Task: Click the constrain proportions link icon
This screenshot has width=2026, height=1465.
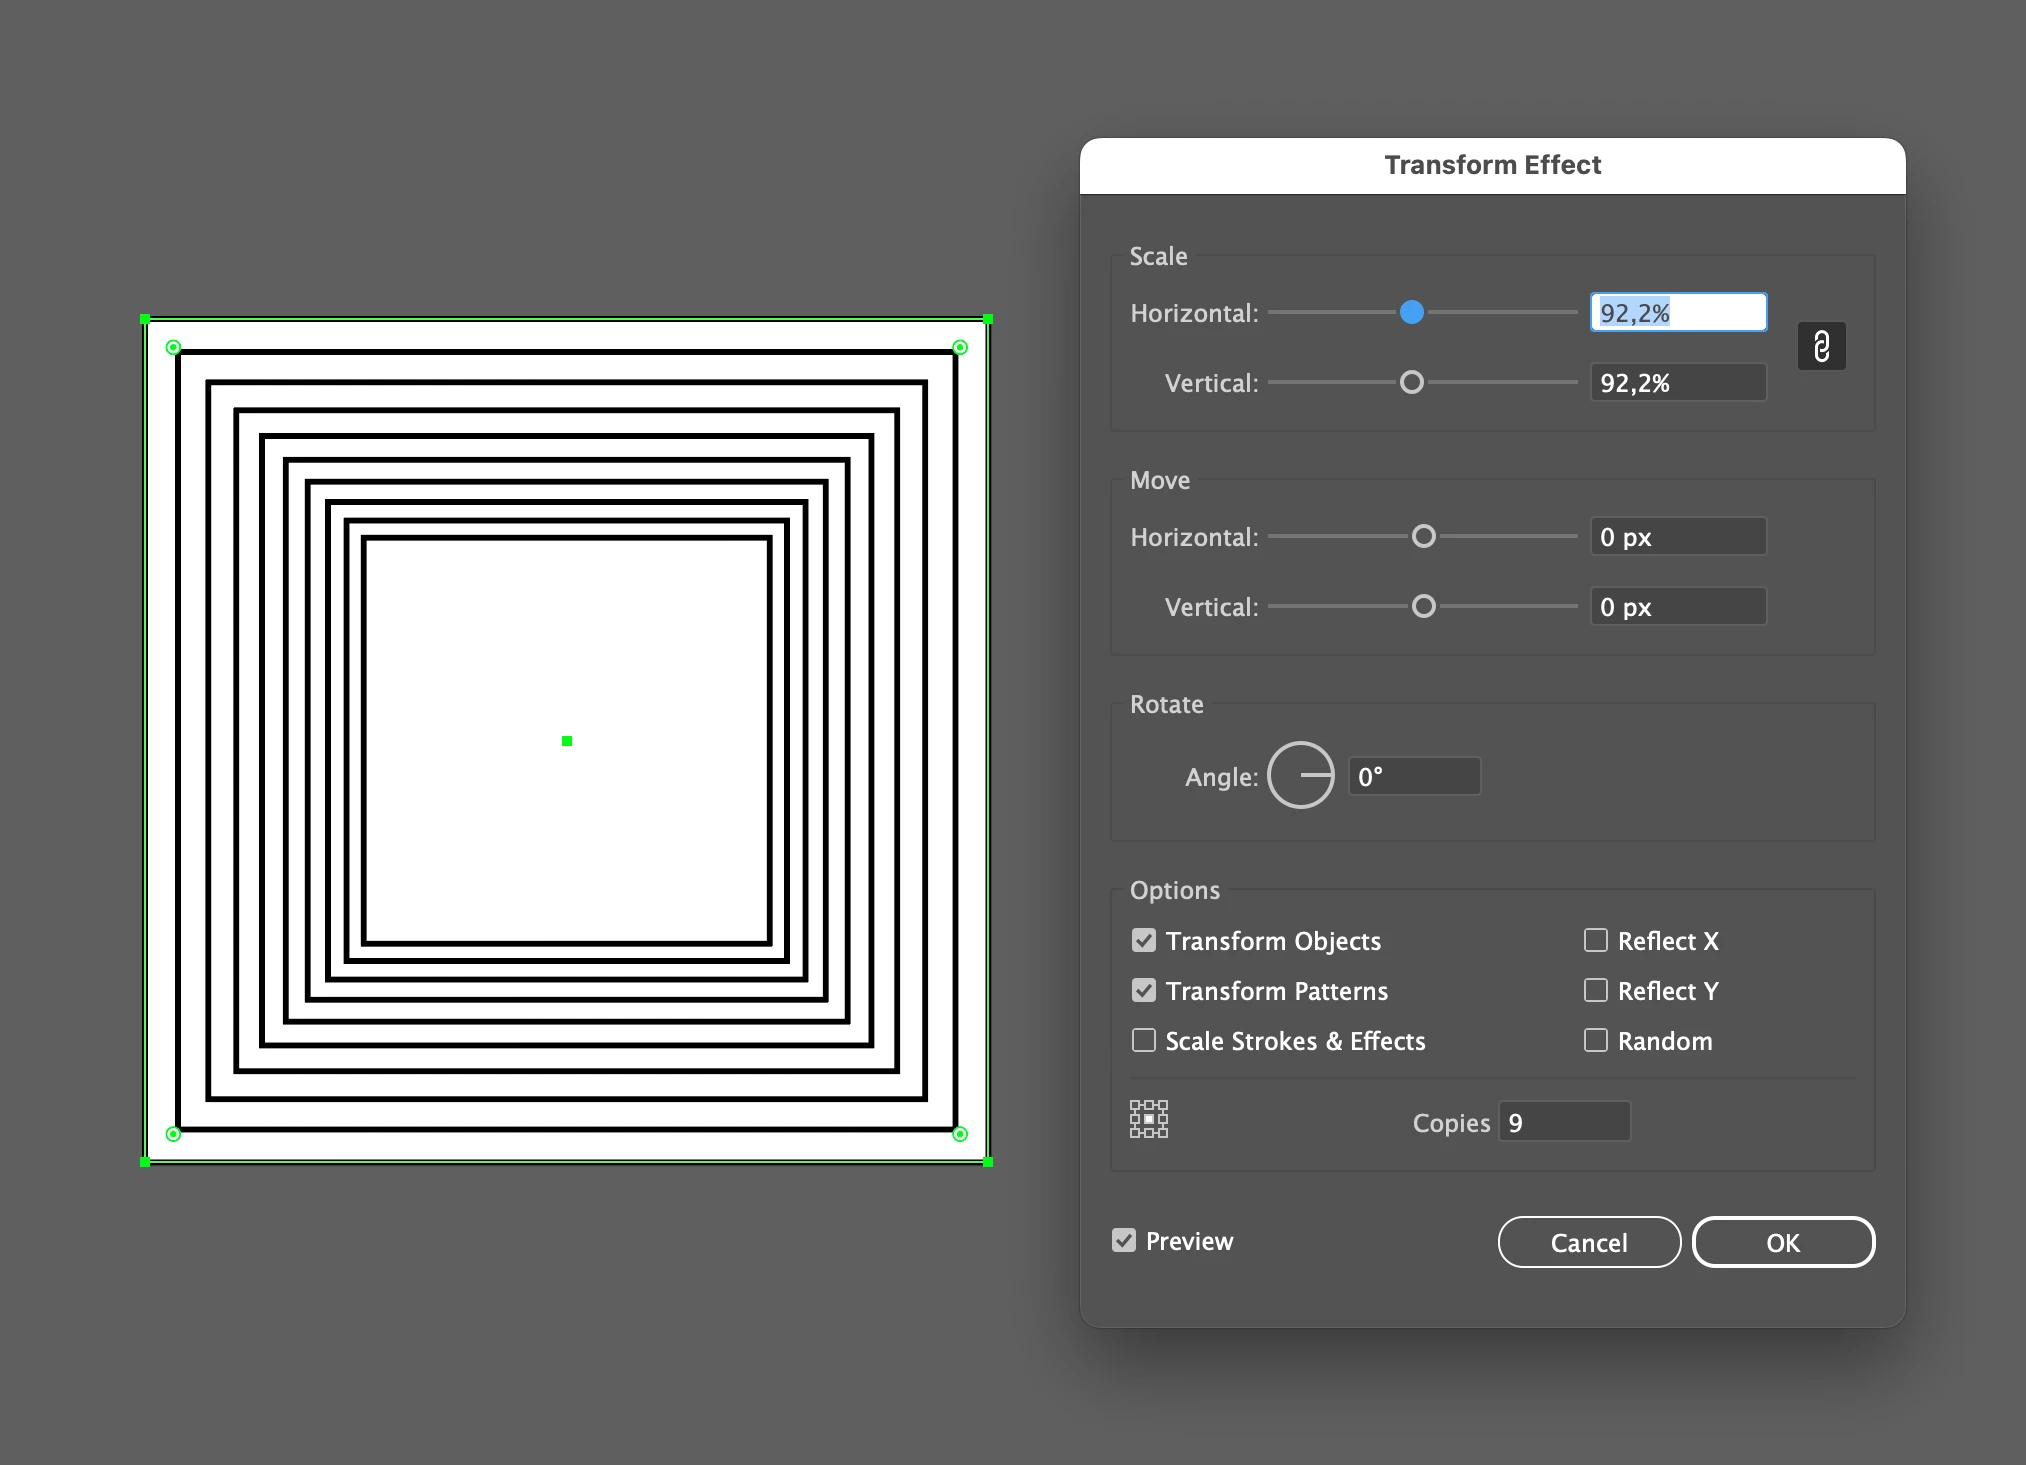Action: [x=1821, y=346]
